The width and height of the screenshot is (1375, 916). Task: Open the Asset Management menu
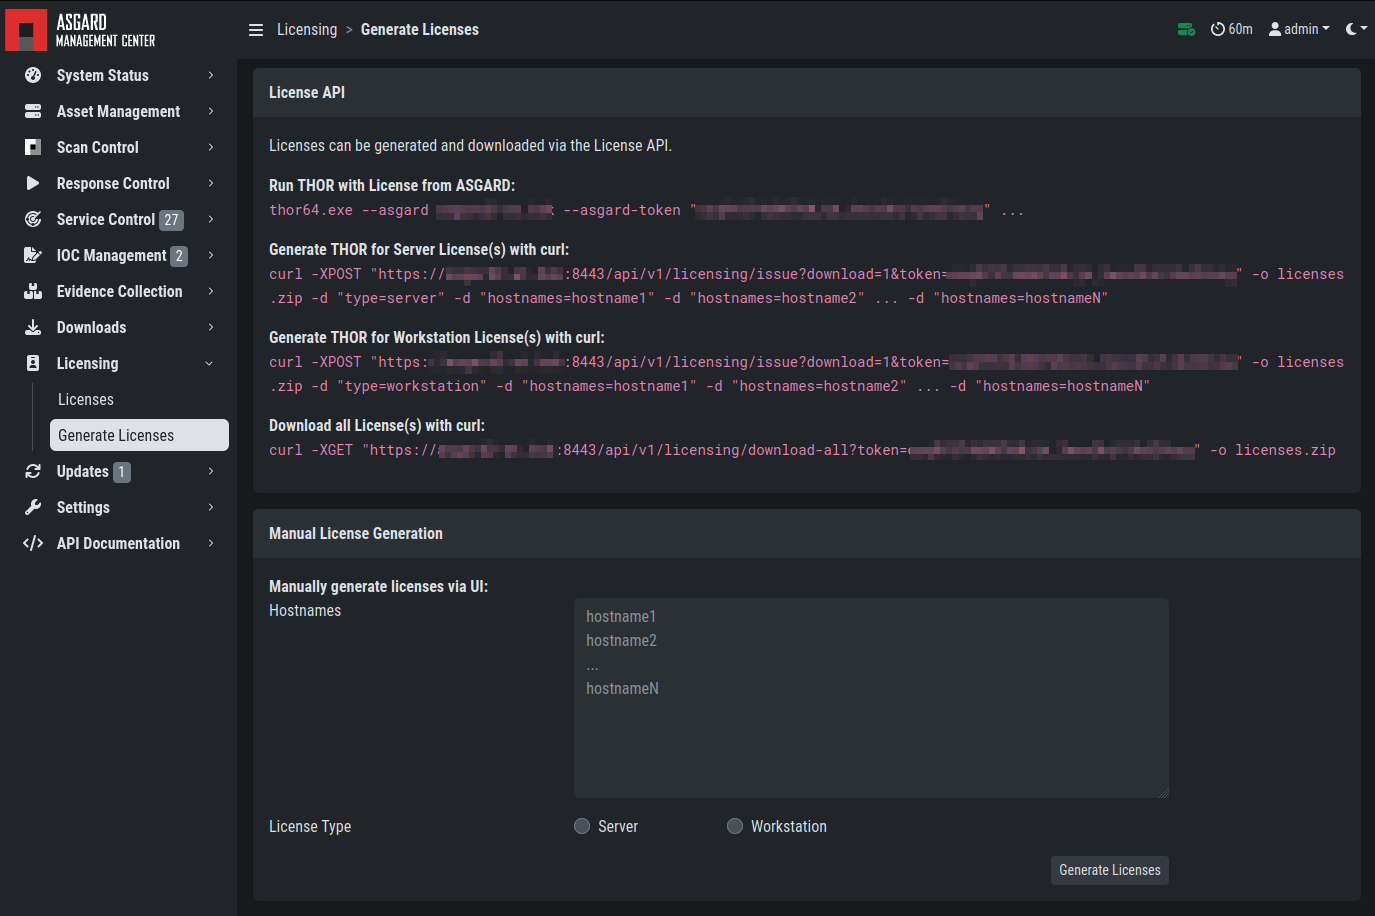(119, 111)
